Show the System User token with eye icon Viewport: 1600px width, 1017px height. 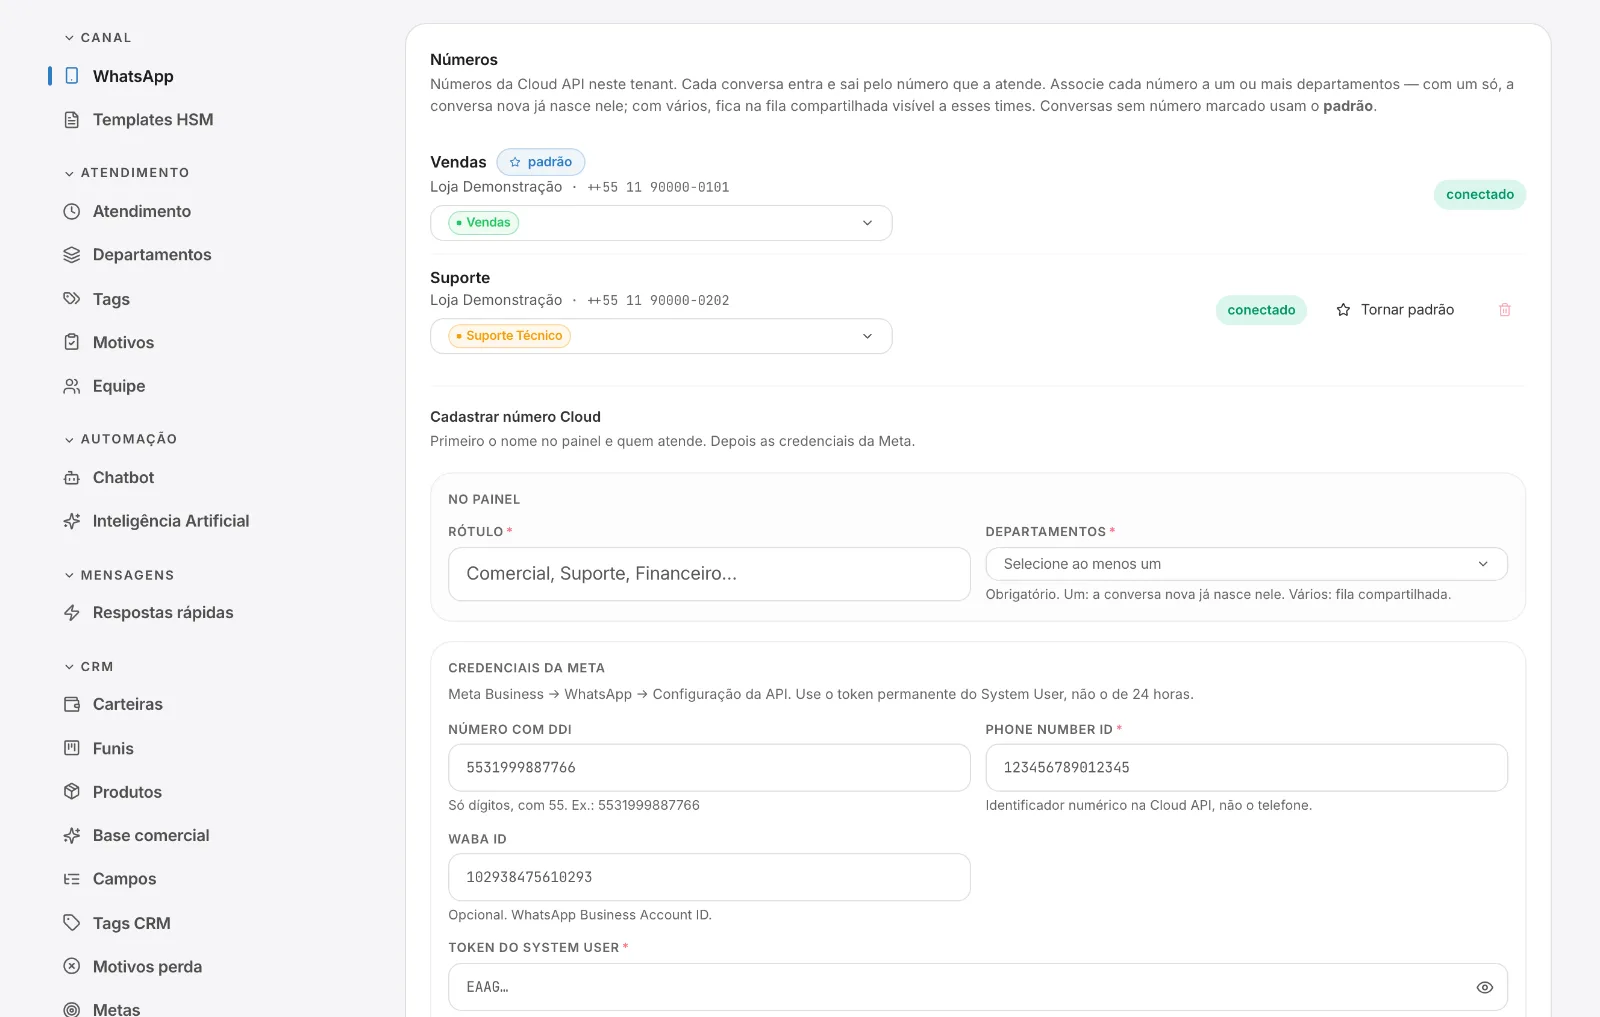point(1485,987)
